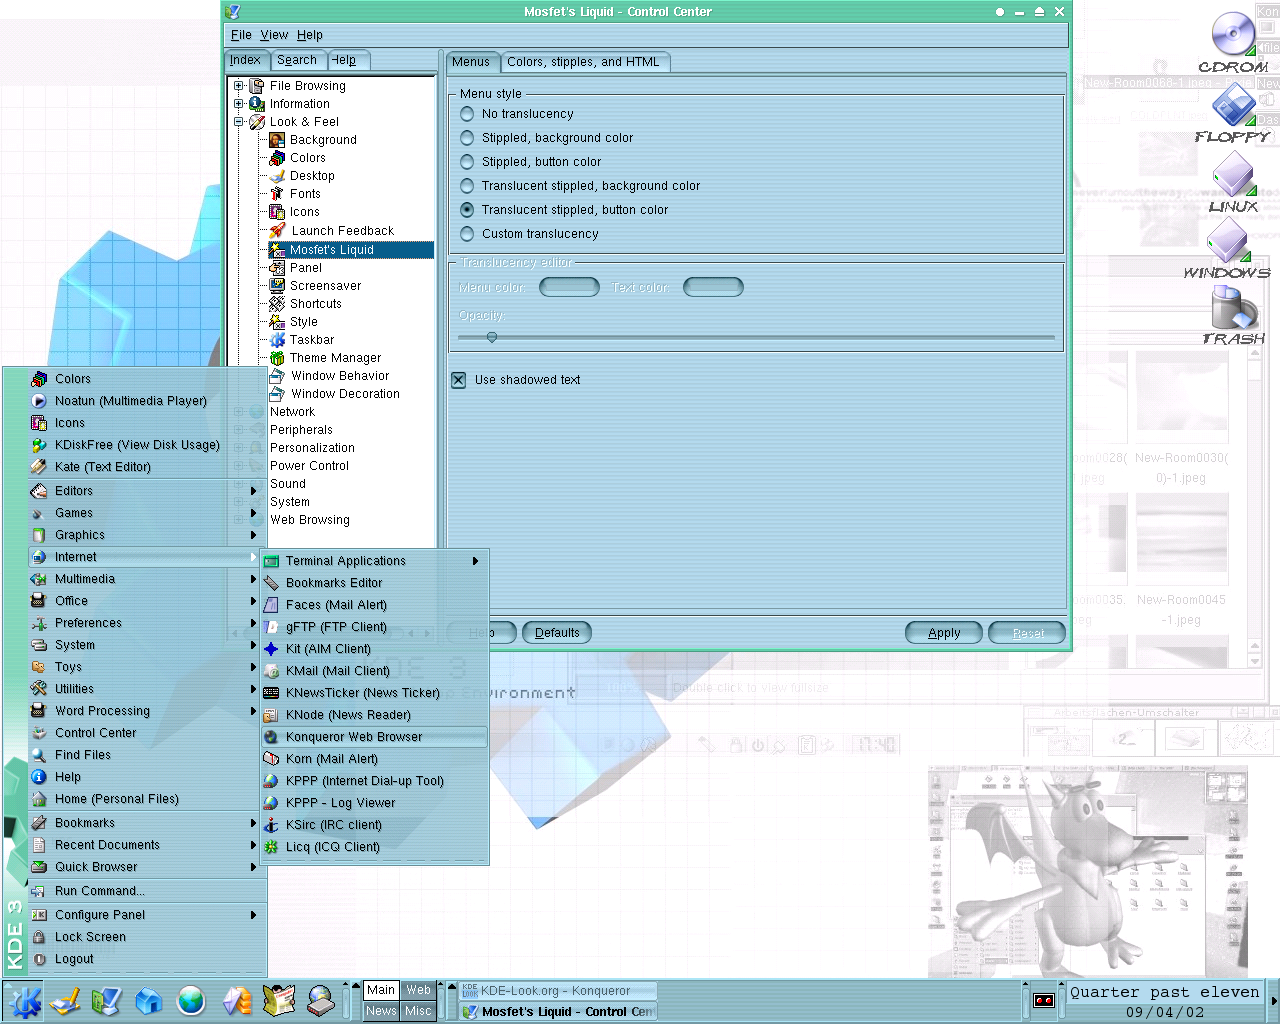Switch to the News virtual desktop

[381, 1011]
